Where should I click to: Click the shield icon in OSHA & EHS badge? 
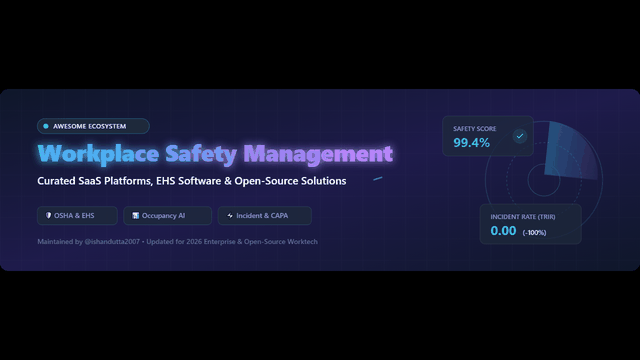click(x=48, y=215)
